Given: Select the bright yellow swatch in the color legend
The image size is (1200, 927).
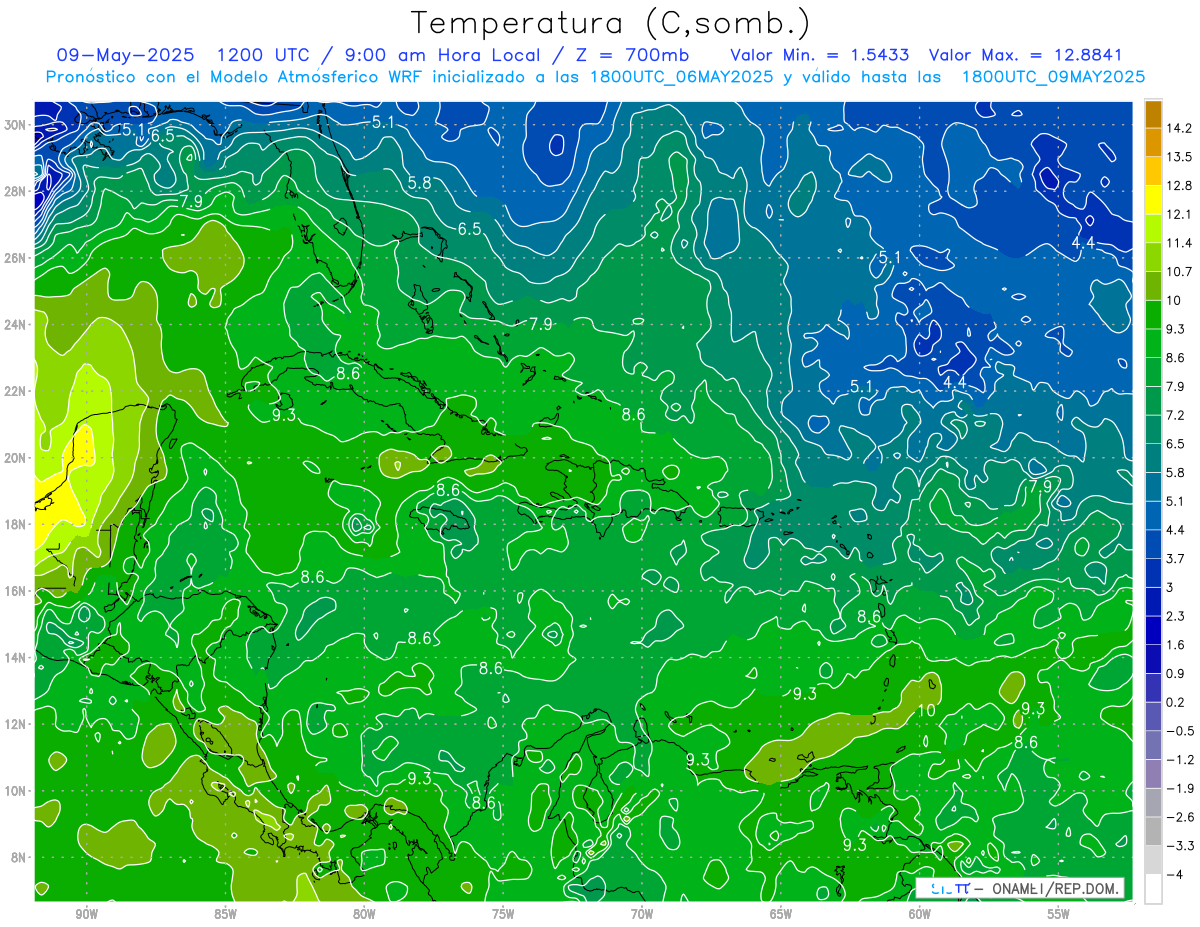Looking at the screenshot, I should pyautogui.click(x=1153, y=200).
